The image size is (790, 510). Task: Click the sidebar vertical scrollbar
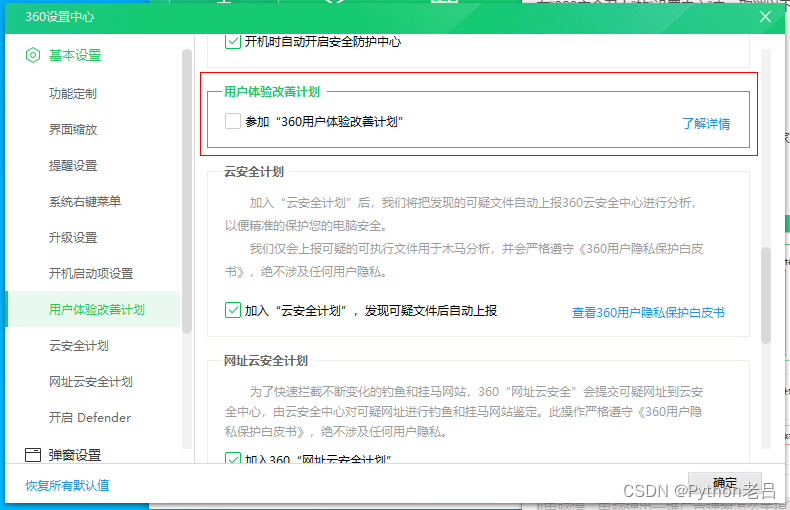(x=187, y=192)
